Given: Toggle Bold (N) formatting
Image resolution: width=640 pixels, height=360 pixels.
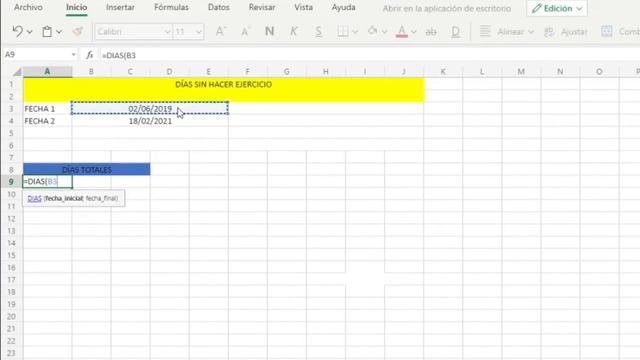Looking at the screenshot, I should pyautogui.click(x=269, y=31).
